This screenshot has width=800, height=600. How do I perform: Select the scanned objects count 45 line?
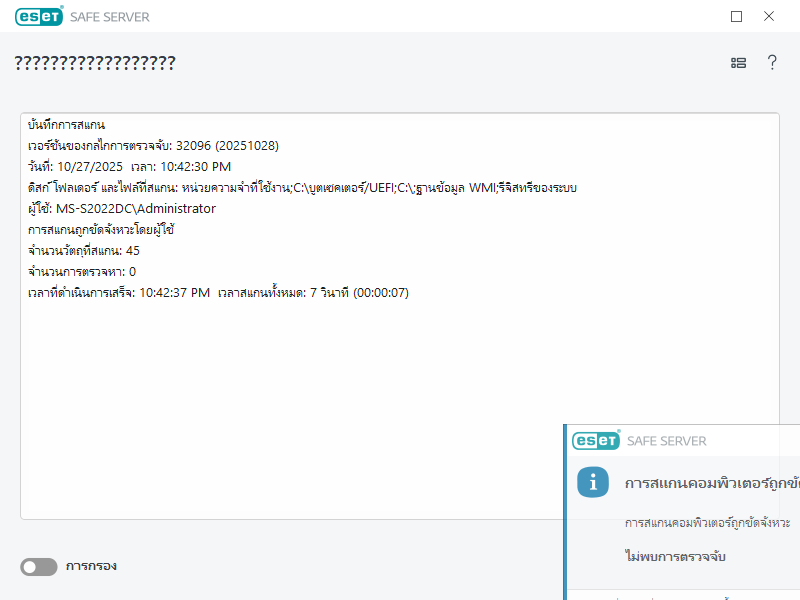(x=84, y=251)
